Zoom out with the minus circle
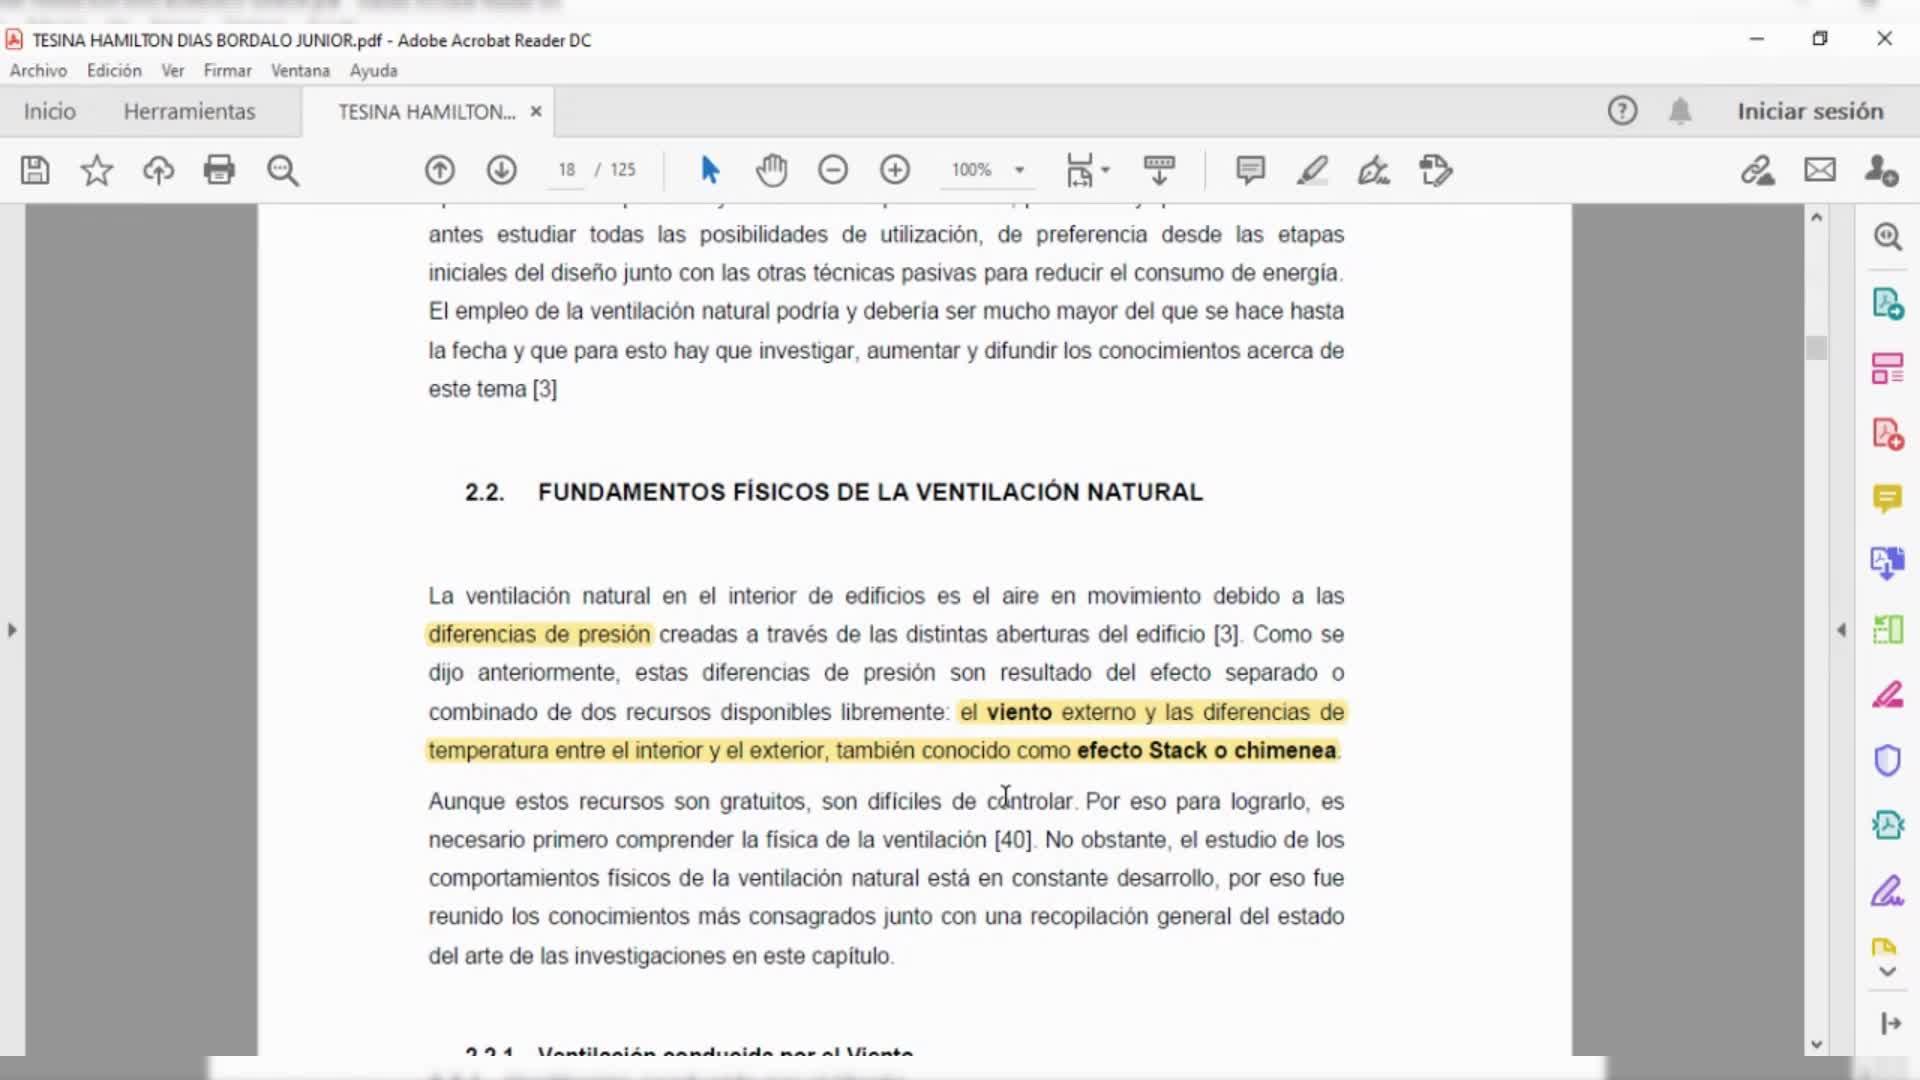The height and width of the screenshot is (1080, 1920). pyautogui.click(x=833, y=170)
